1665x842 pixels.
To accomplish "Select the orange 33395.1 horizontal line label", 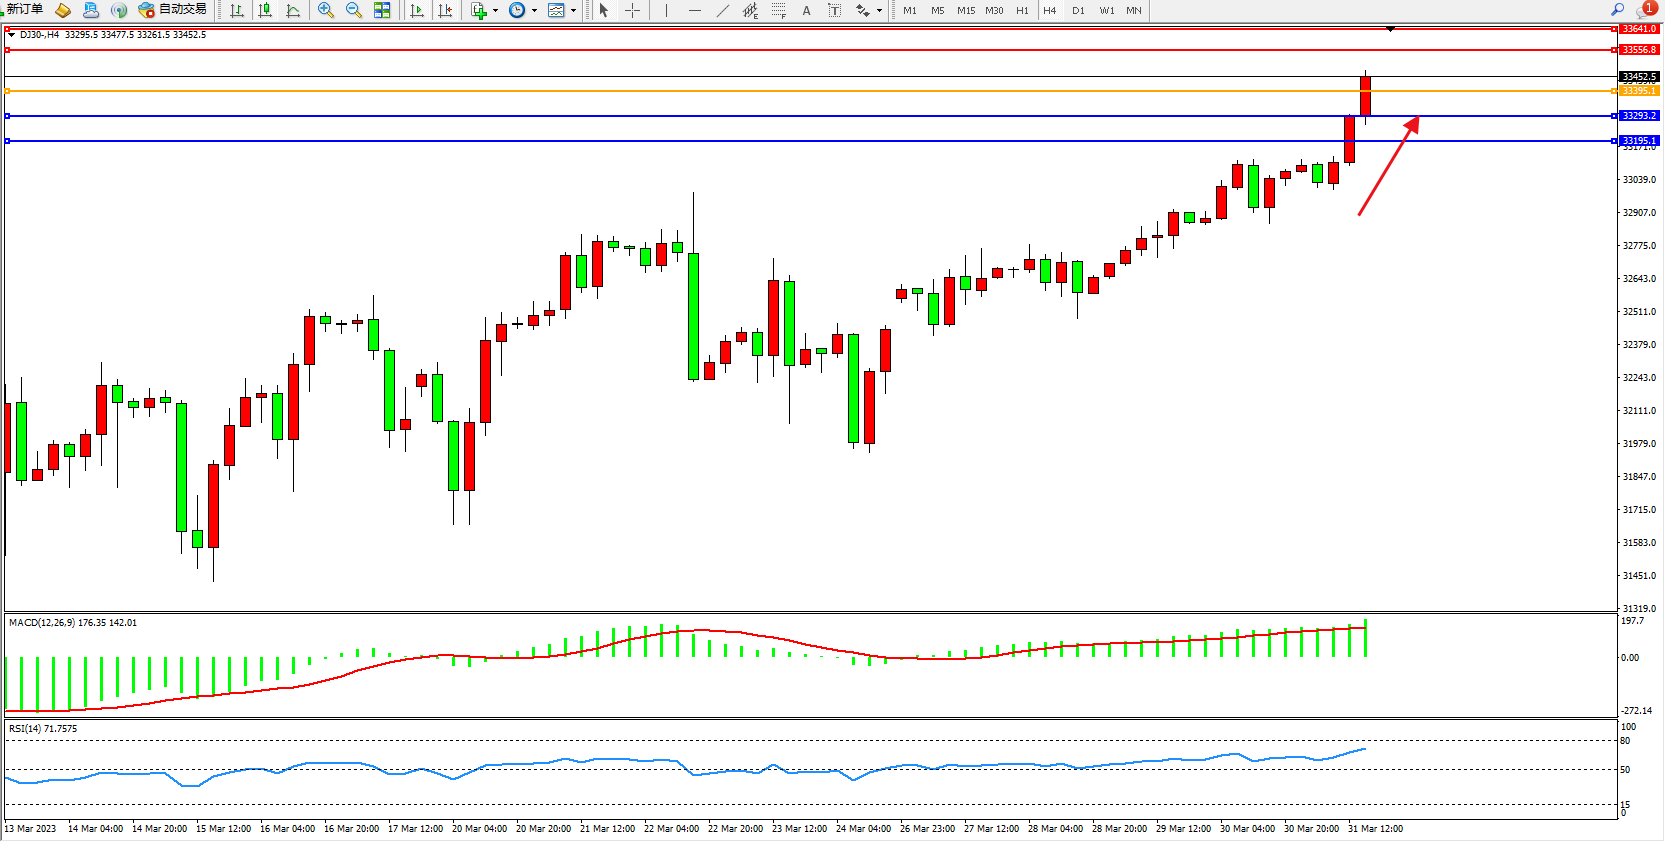I will coord(1638,91).
